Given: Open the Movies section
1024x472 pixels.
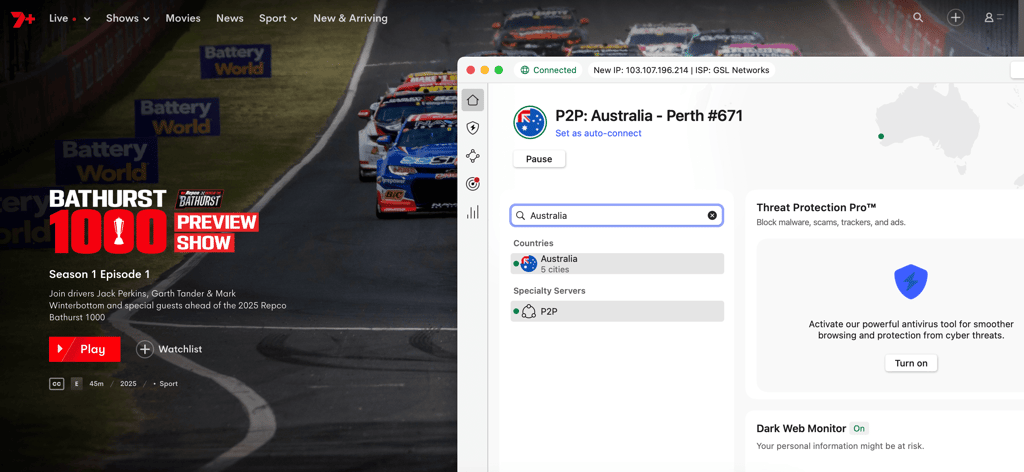Looking at the screenshot, I should click(183, 18).
